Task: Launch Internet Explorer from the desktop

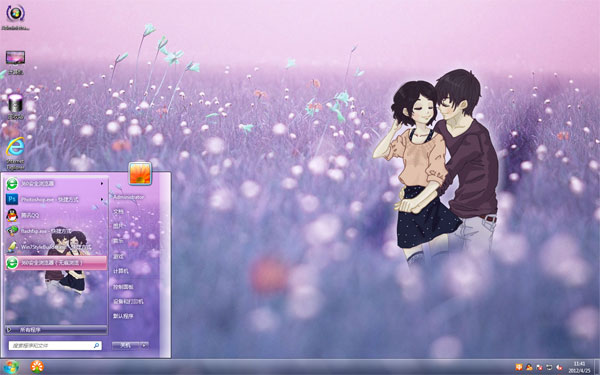Action: tap(15, 153)
